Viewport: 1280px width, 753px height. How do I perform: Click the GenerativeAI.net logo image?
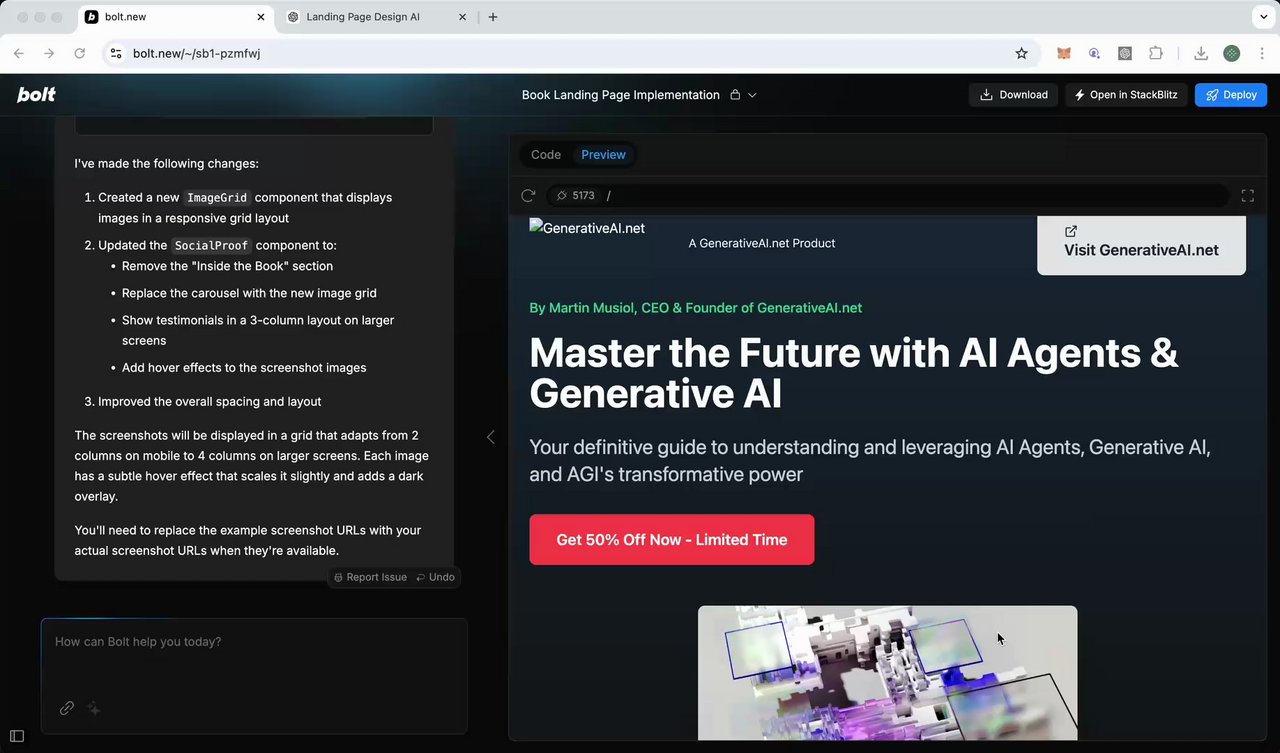587,228
